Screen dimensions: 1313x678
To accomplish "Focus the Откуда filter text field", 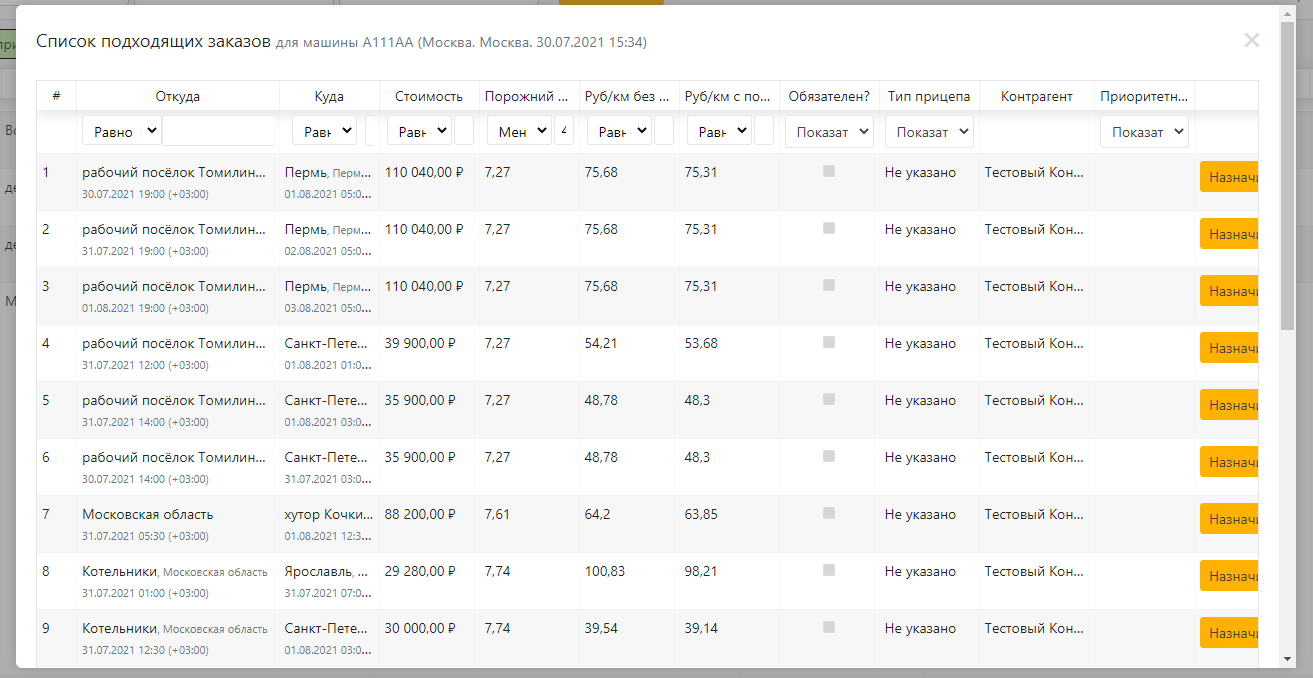I will 219,131.
